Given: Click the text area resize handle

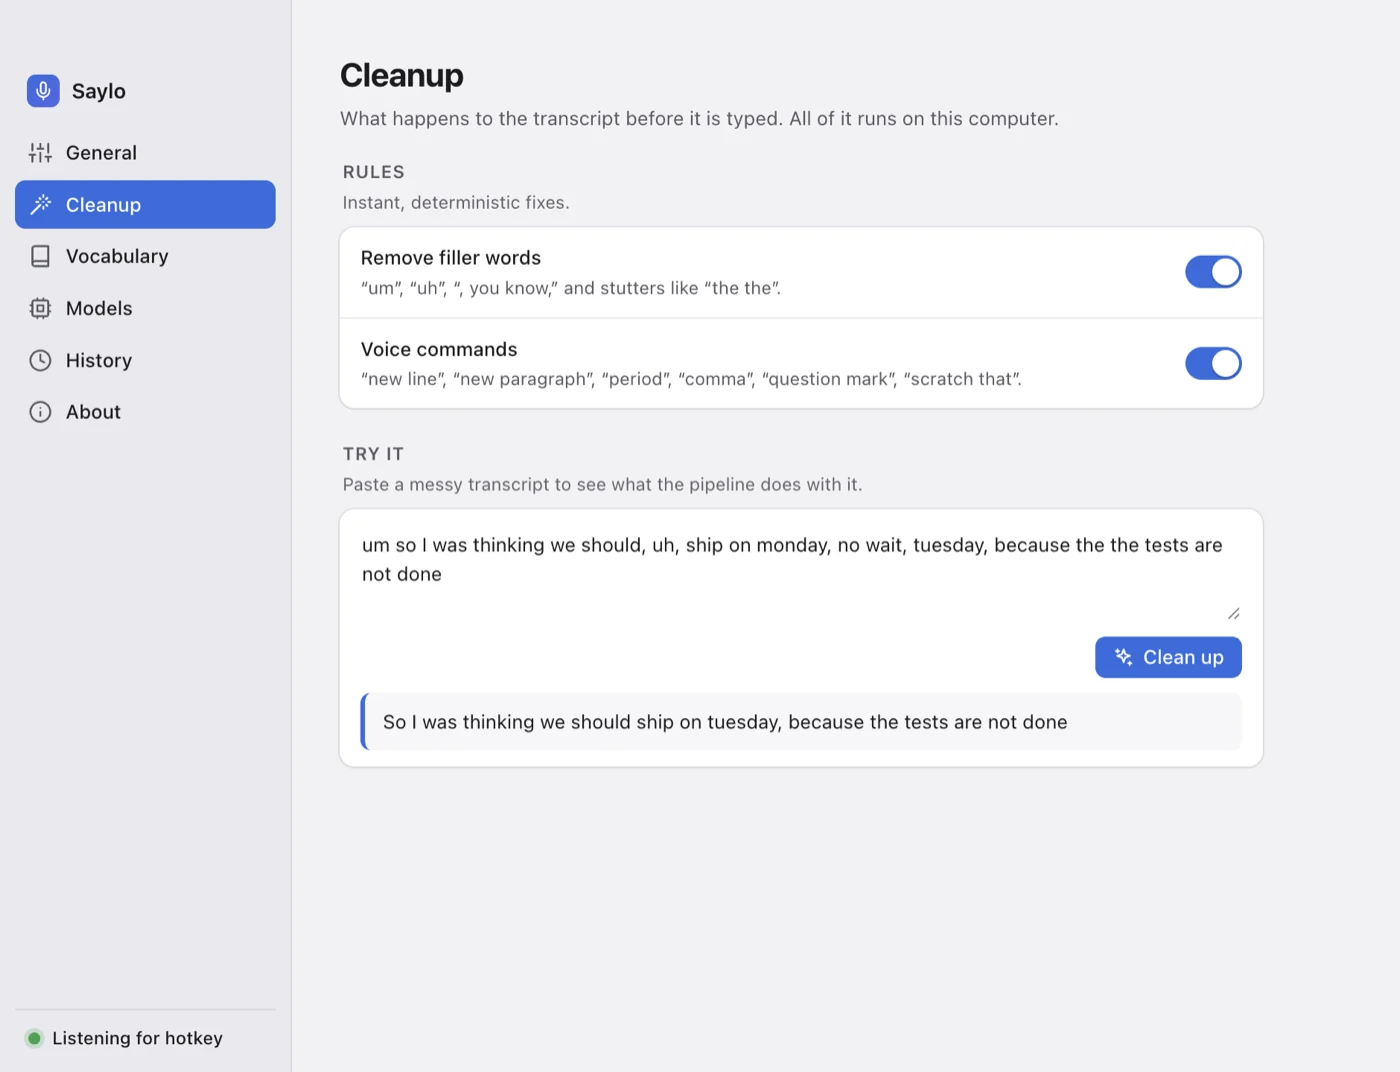Looking at the screenshot, I should (1234, 614).
